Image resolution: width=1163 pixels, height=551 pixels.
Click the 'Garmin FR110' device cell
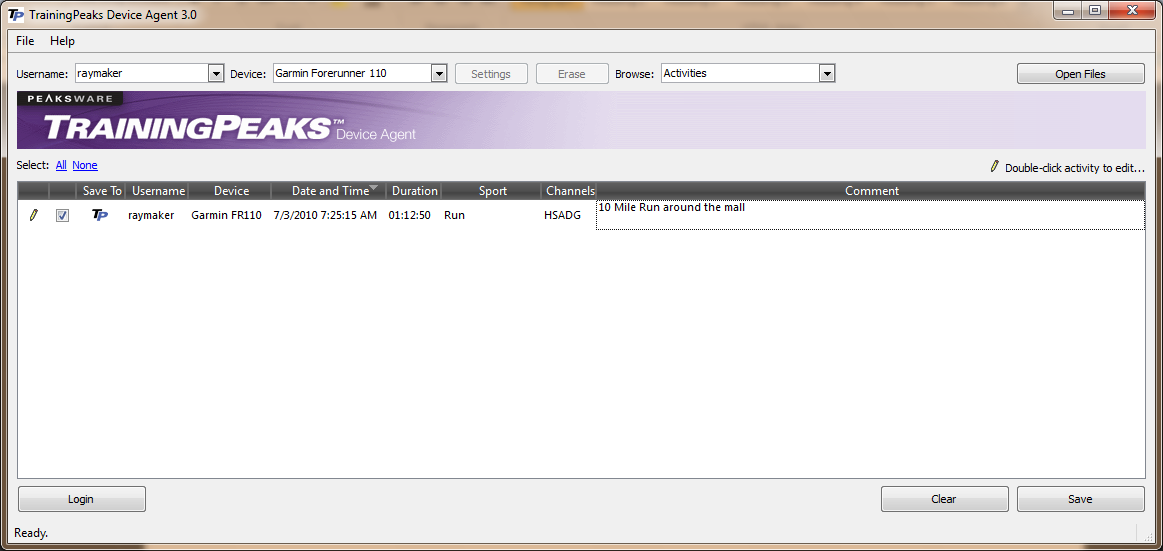226,215
